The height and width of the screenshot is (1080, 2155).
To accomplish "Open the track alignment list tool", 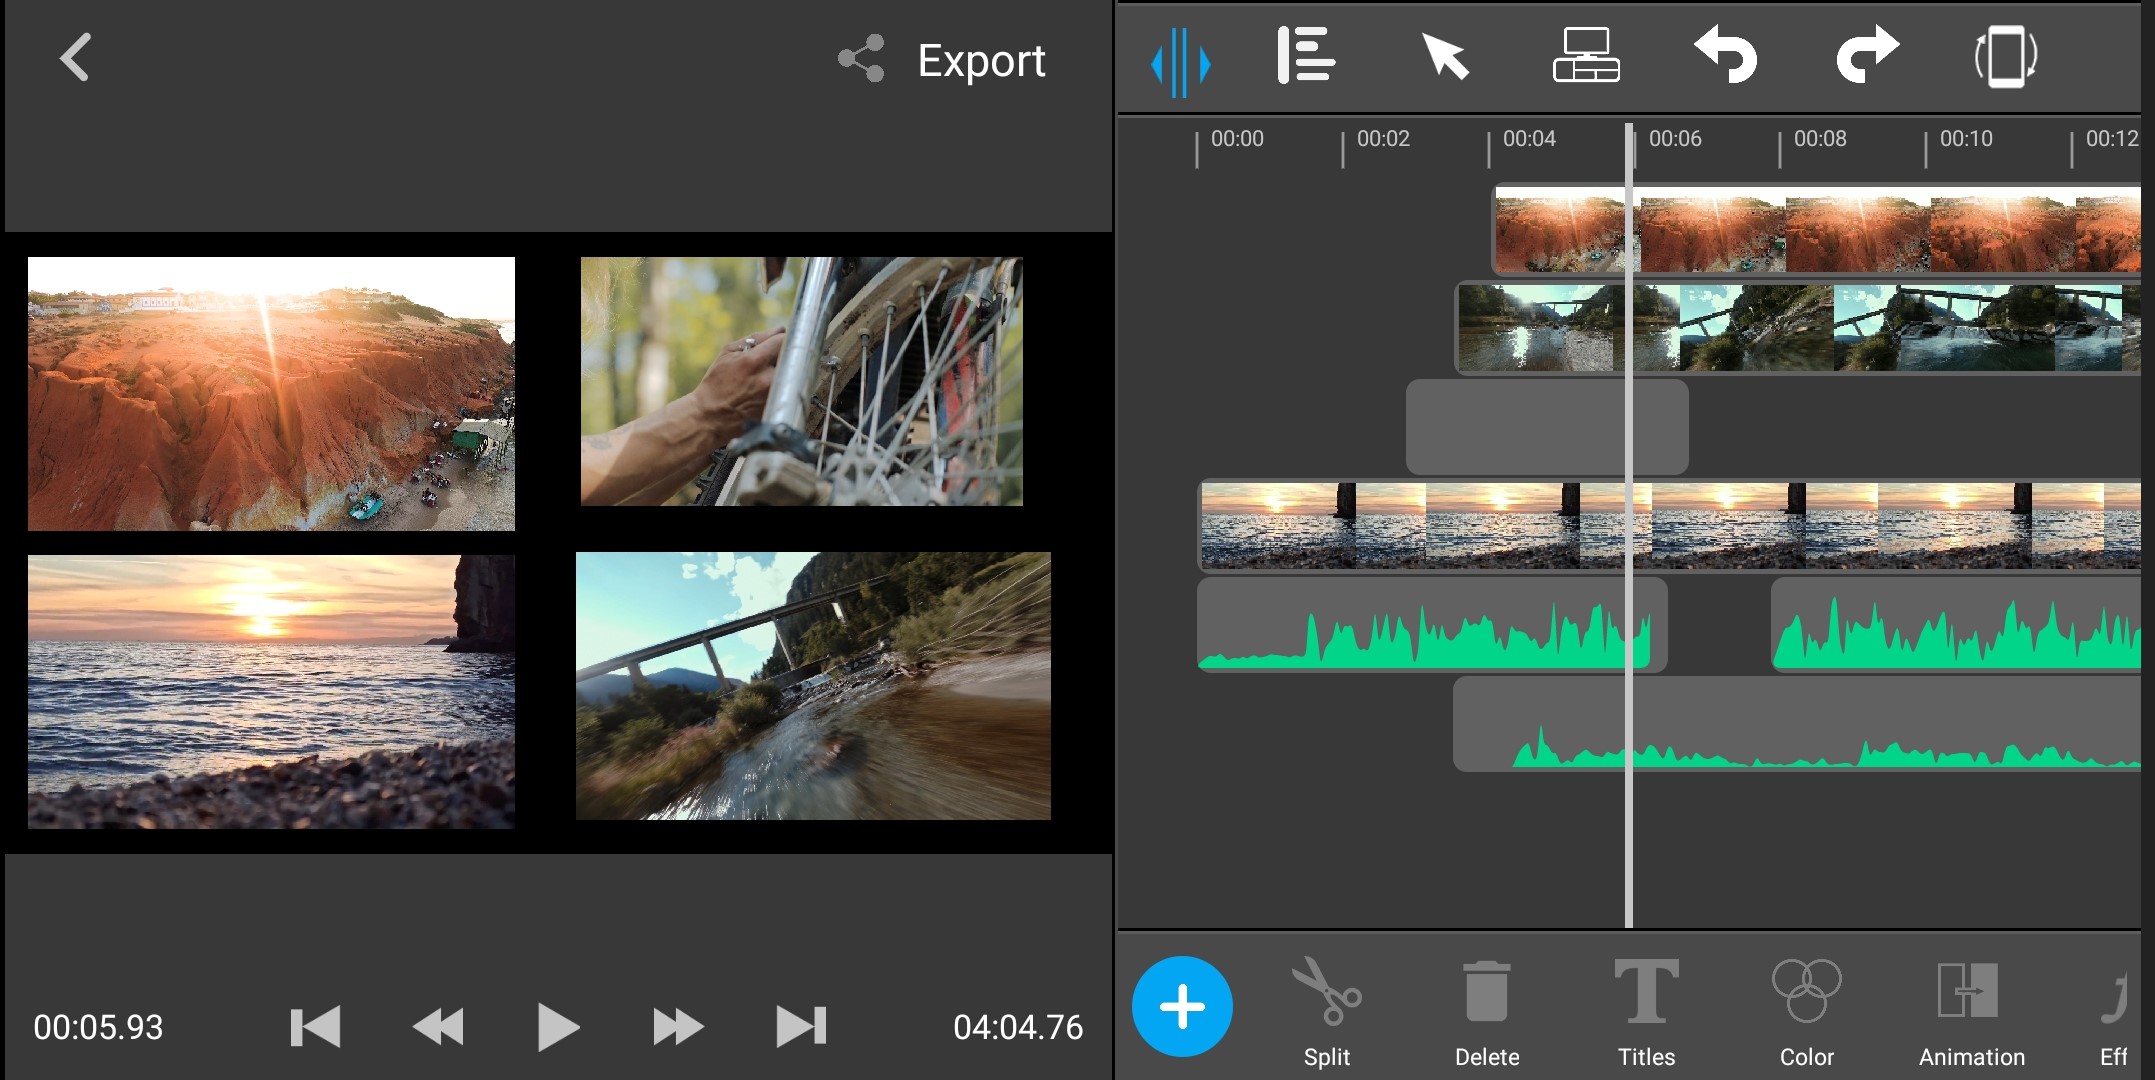I will click(1305, 56).
